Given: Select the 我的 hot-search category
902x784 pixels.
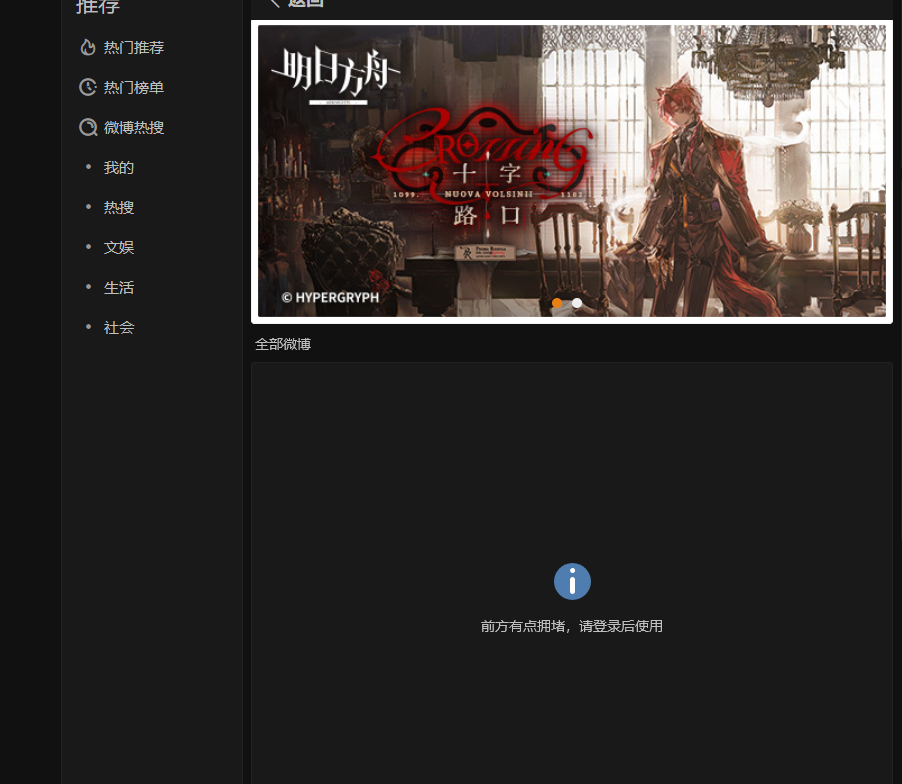Looking at the screenshot, I should point(119,167).
